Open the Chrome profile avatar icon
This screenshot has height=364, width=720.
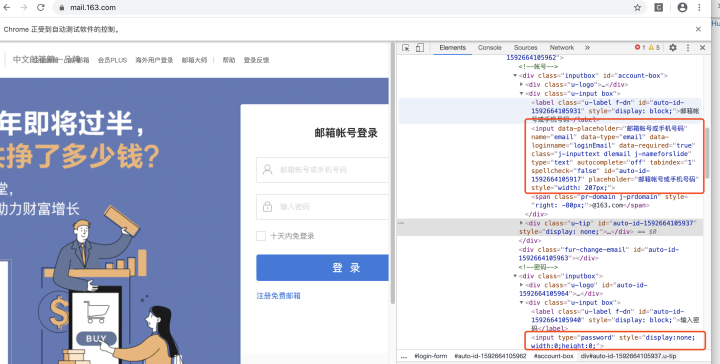tap(682, 7)
